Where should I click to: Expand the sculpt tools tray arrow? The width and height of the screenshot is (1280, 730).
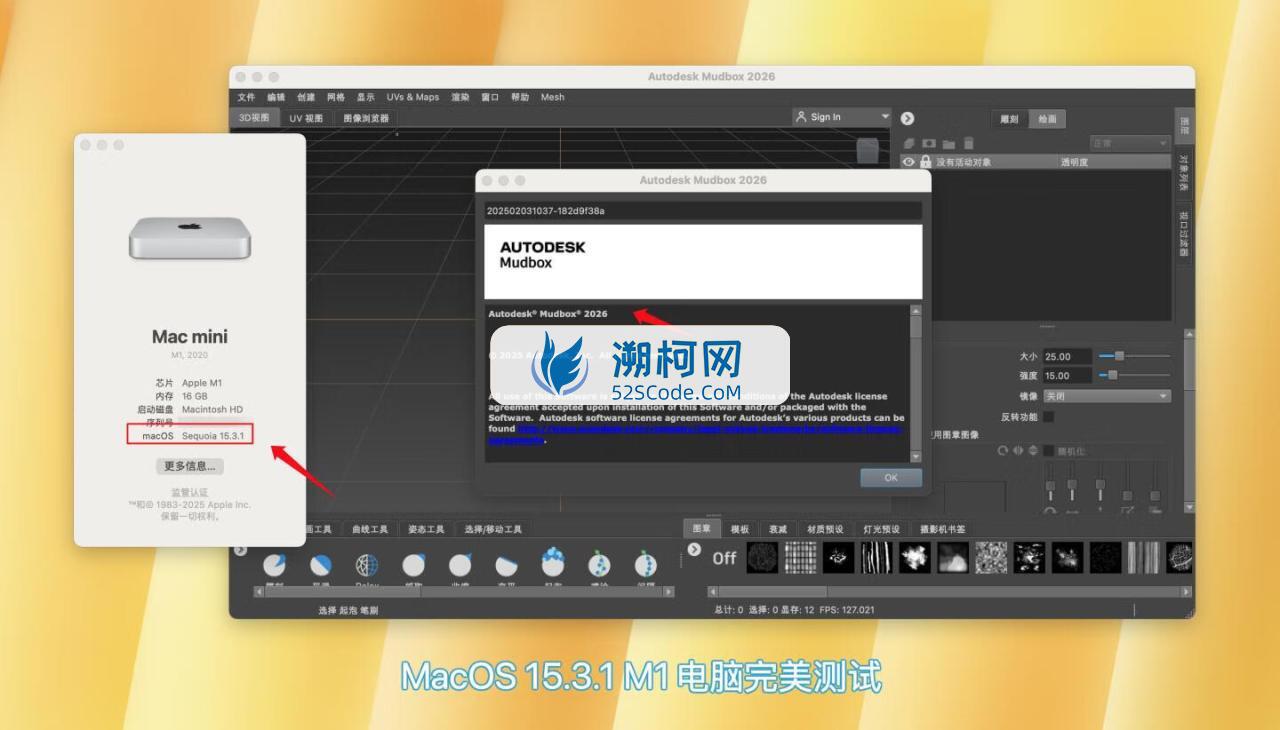coord(241,550)
